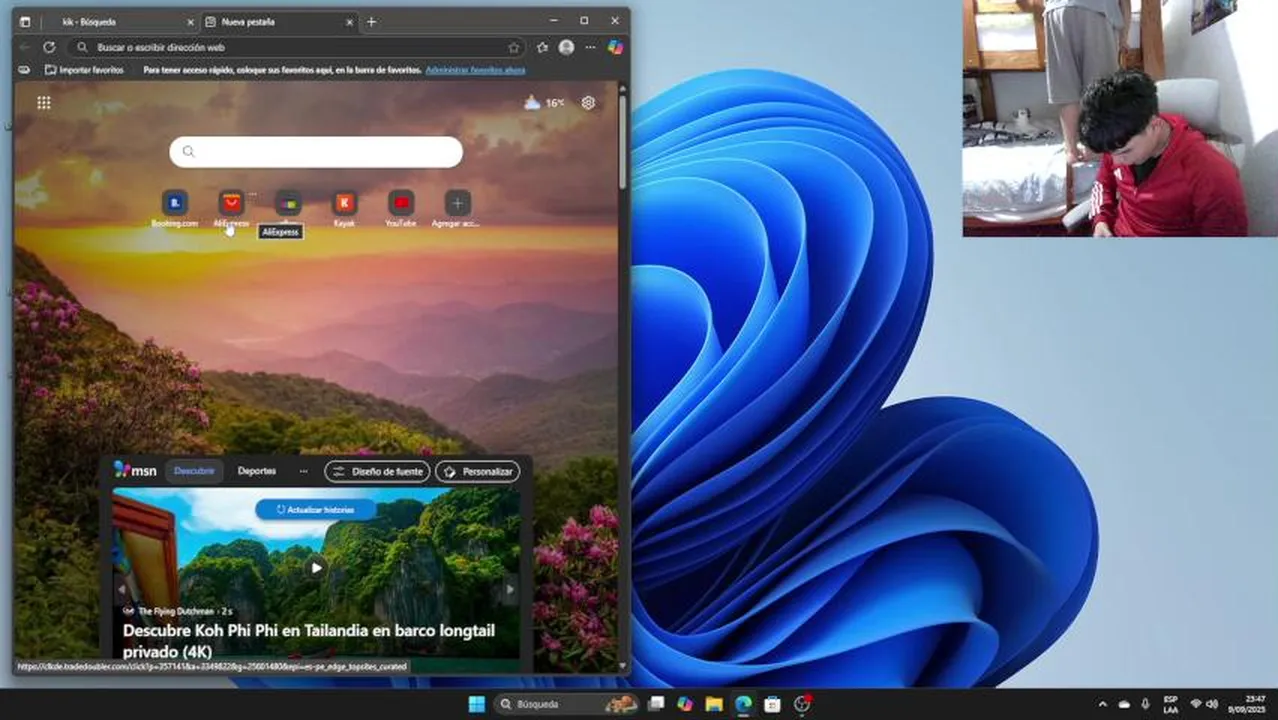Image resolution: width=1278 pixels, height=720 pixels.
Task: Open the apps grid launcher on new tab
Action: [44, 102]
